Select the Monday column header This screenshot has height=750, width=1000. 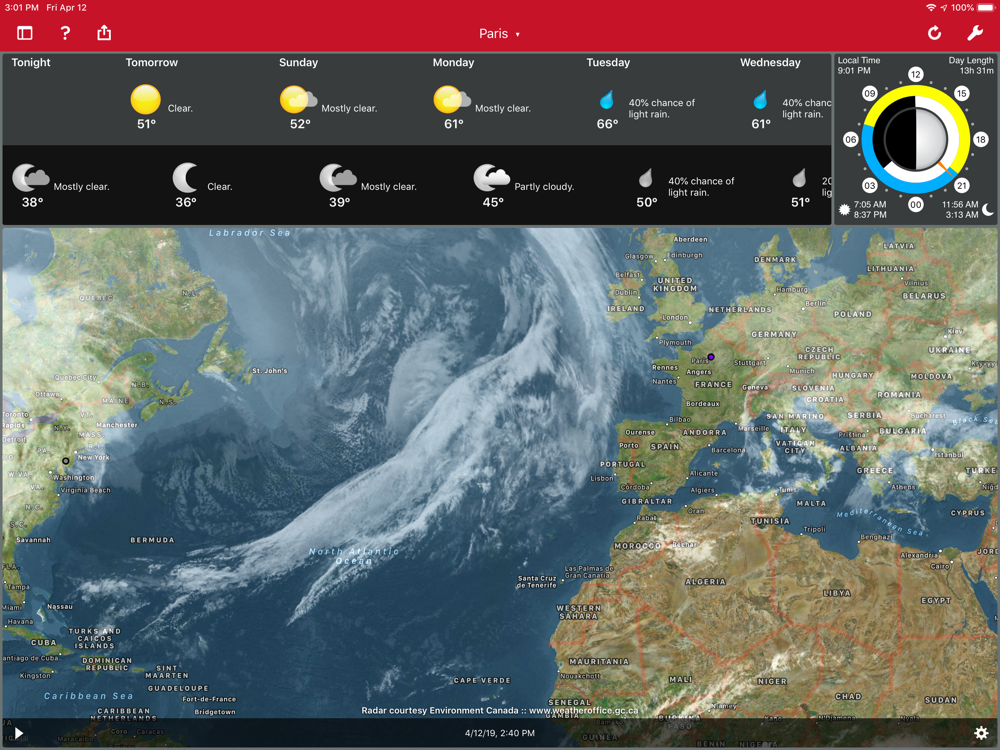point(453,62)
